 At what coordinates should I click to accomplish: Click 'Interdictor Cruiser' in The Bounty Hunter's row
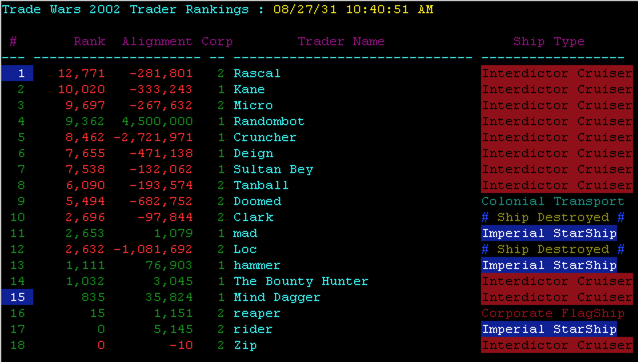tap(557, 281)
